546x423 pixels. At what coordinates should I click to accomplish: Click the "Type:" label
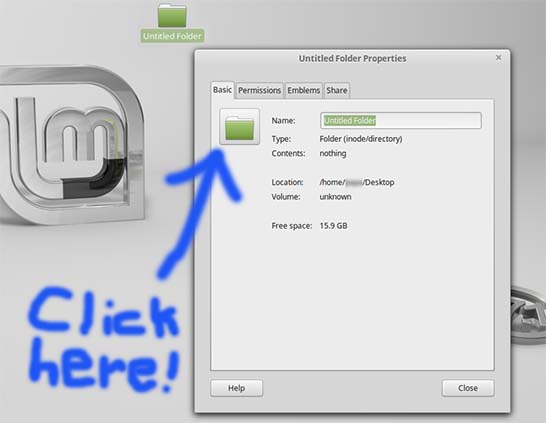coord(281,139)
